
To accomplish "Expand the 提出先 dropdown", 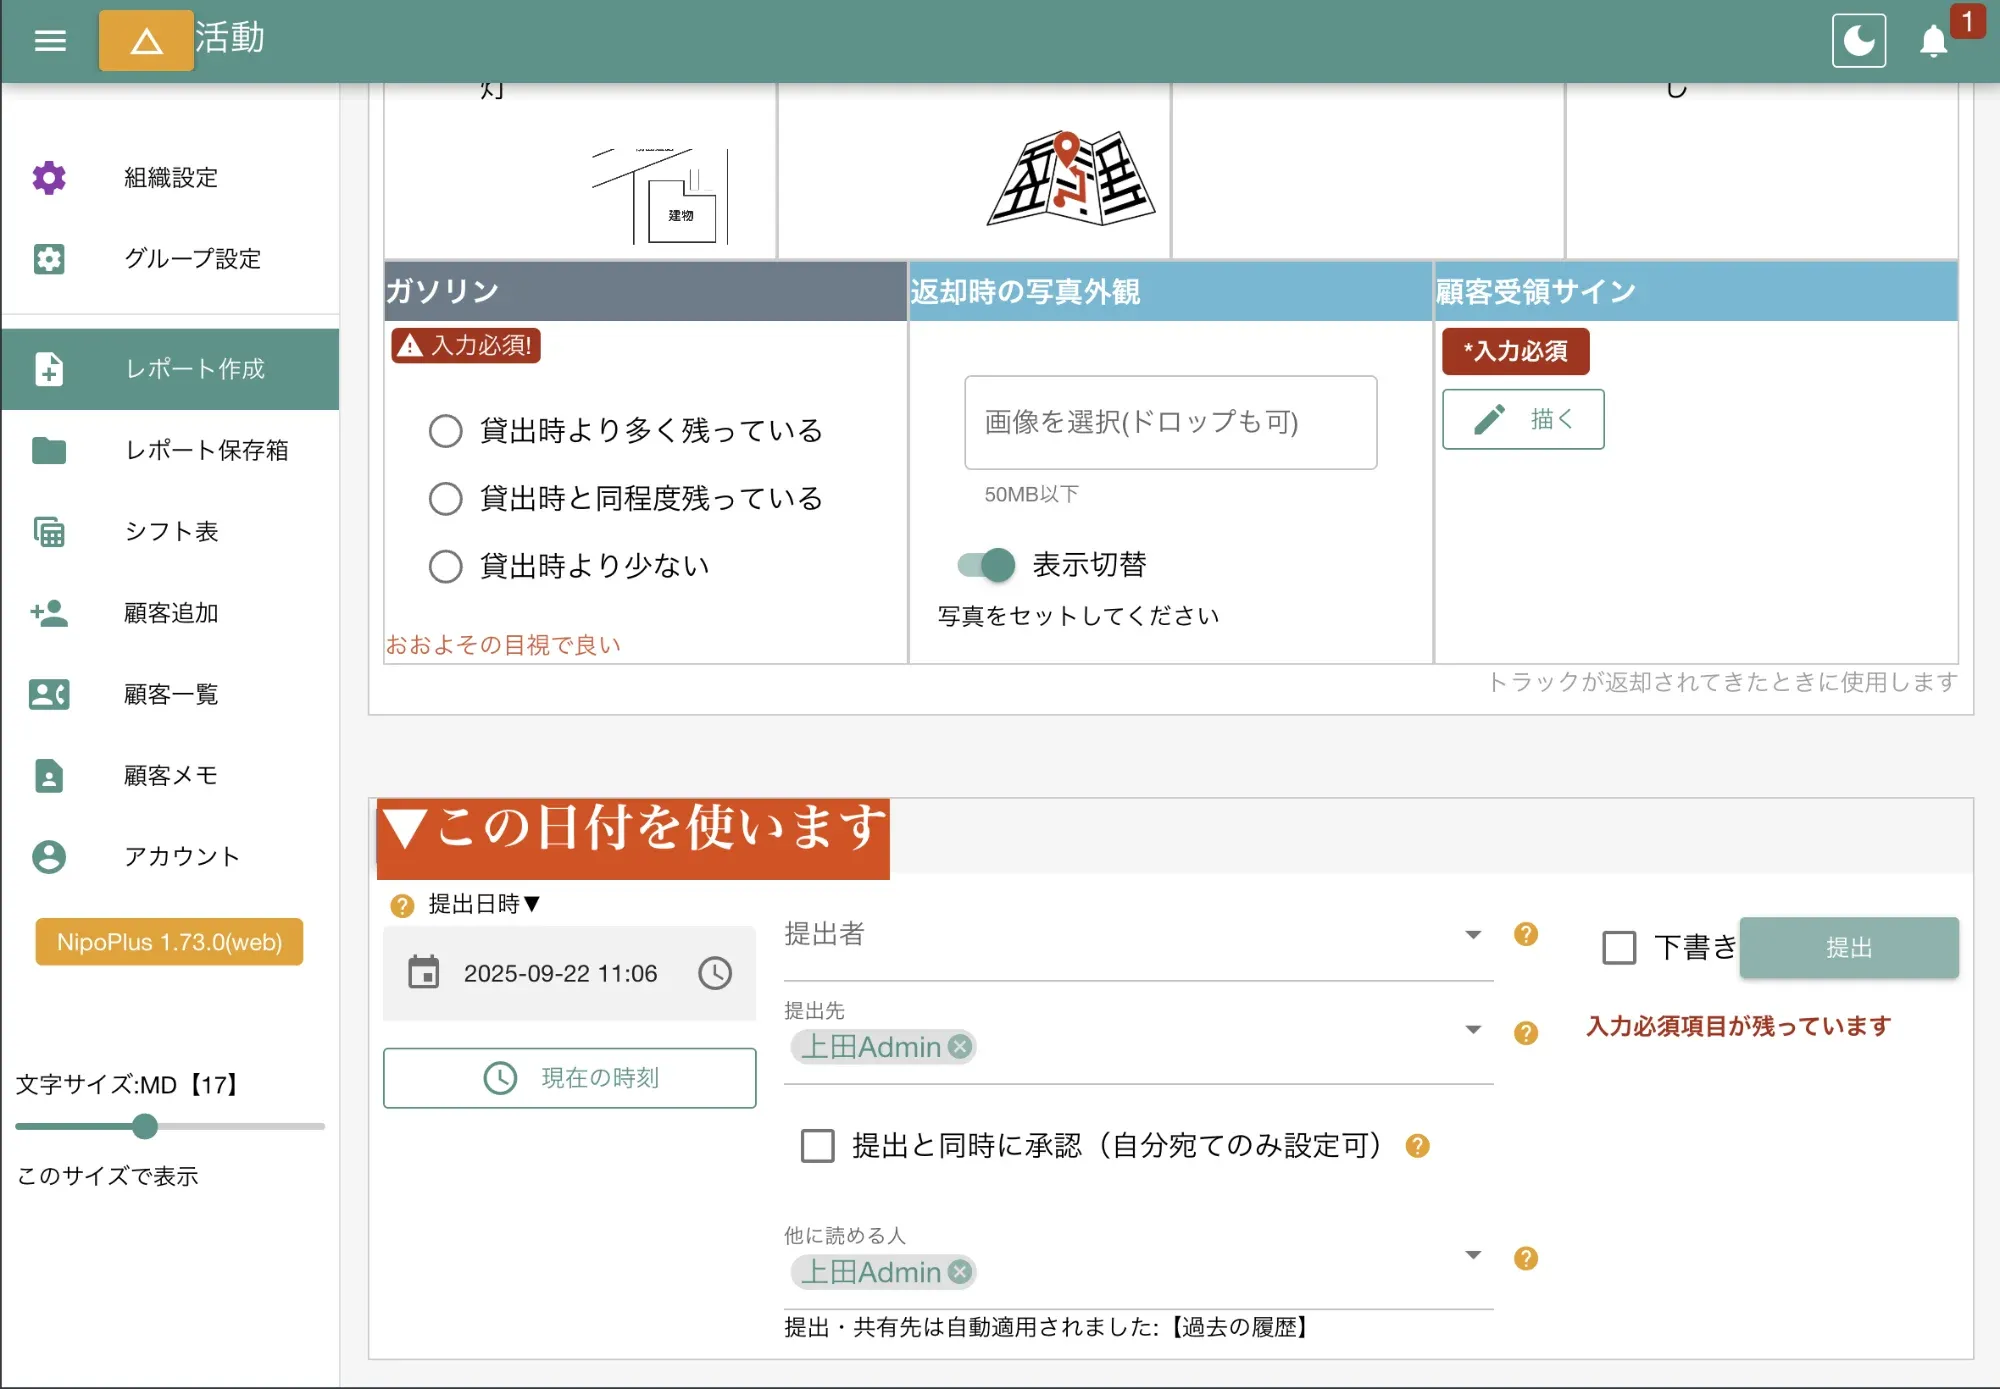I will pyautogui.click(x=1472, y=1029).
